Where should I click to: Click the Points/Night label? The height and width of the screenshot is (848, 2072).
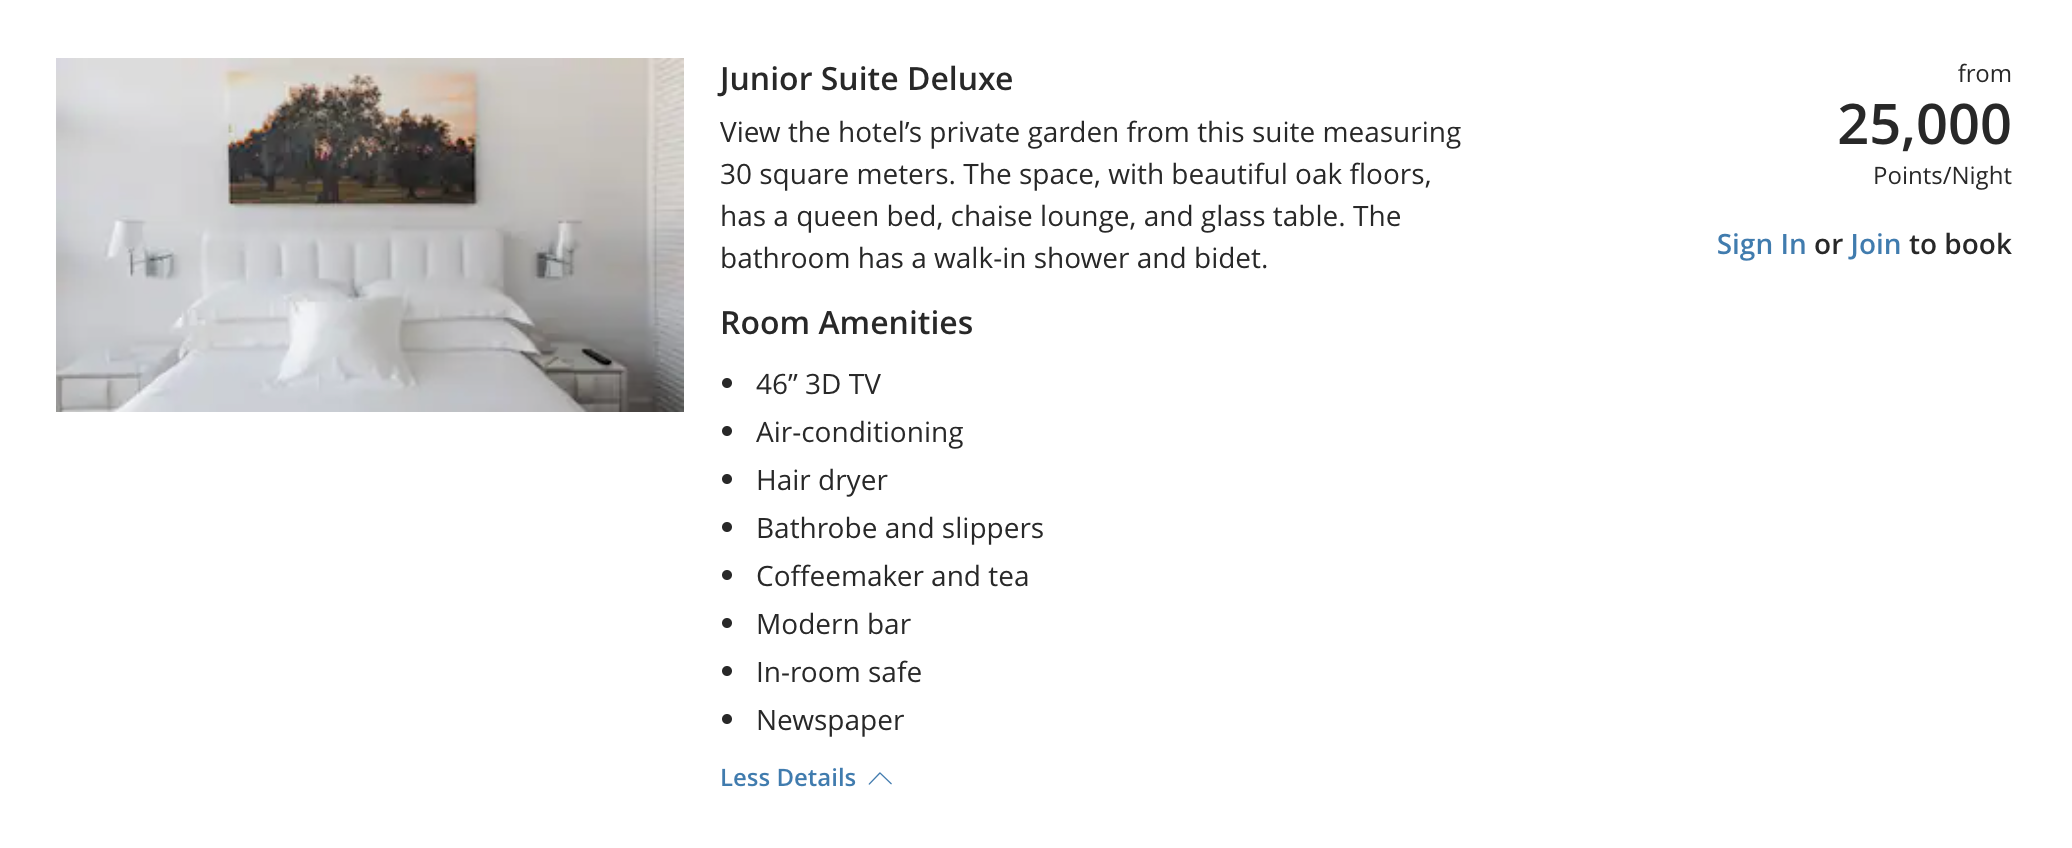[x=1942, y=176]
